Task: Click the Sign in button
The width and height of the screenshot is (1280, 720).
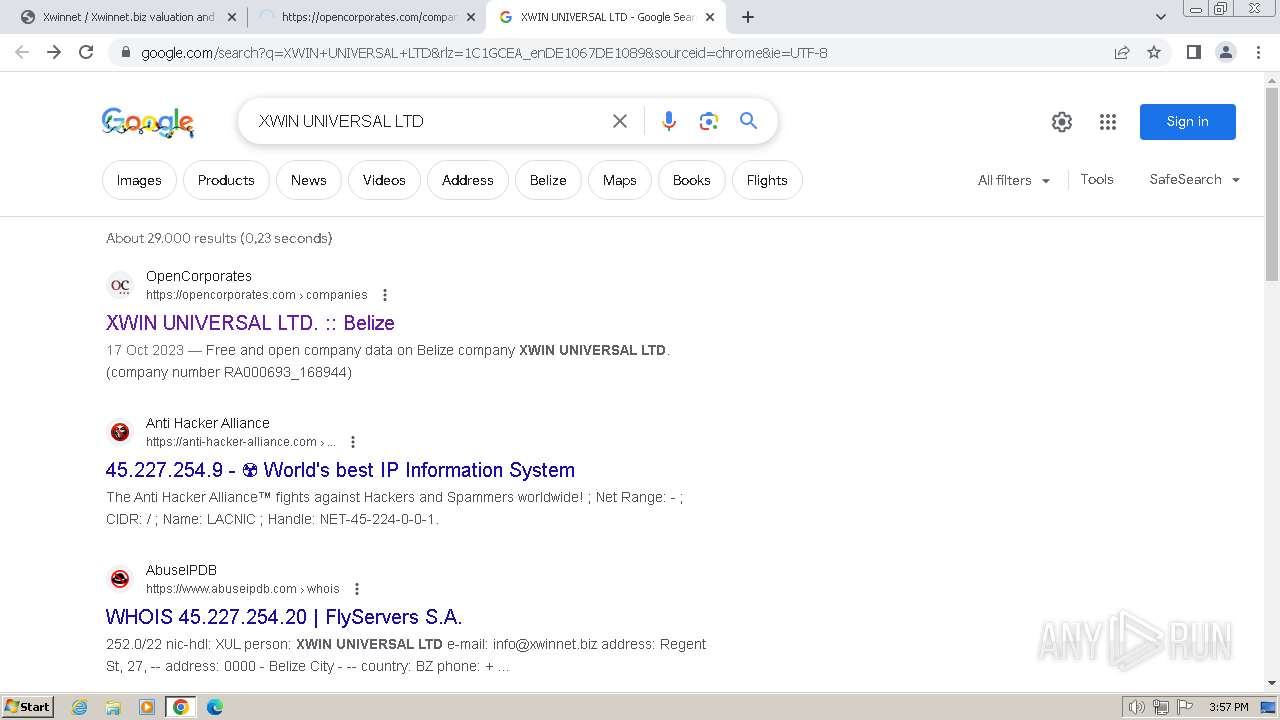Action: coord(1188,121)
